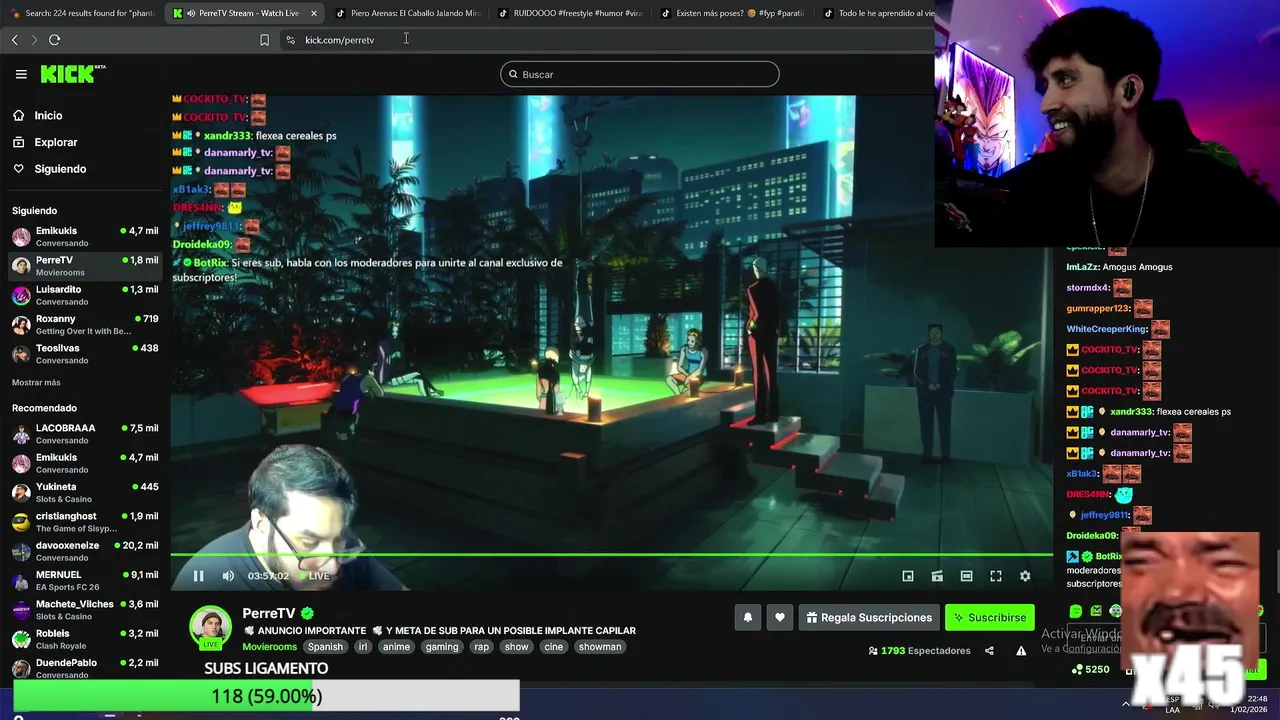
Task: Open MERNUEL recommended channel
Action: click(85, 580)
